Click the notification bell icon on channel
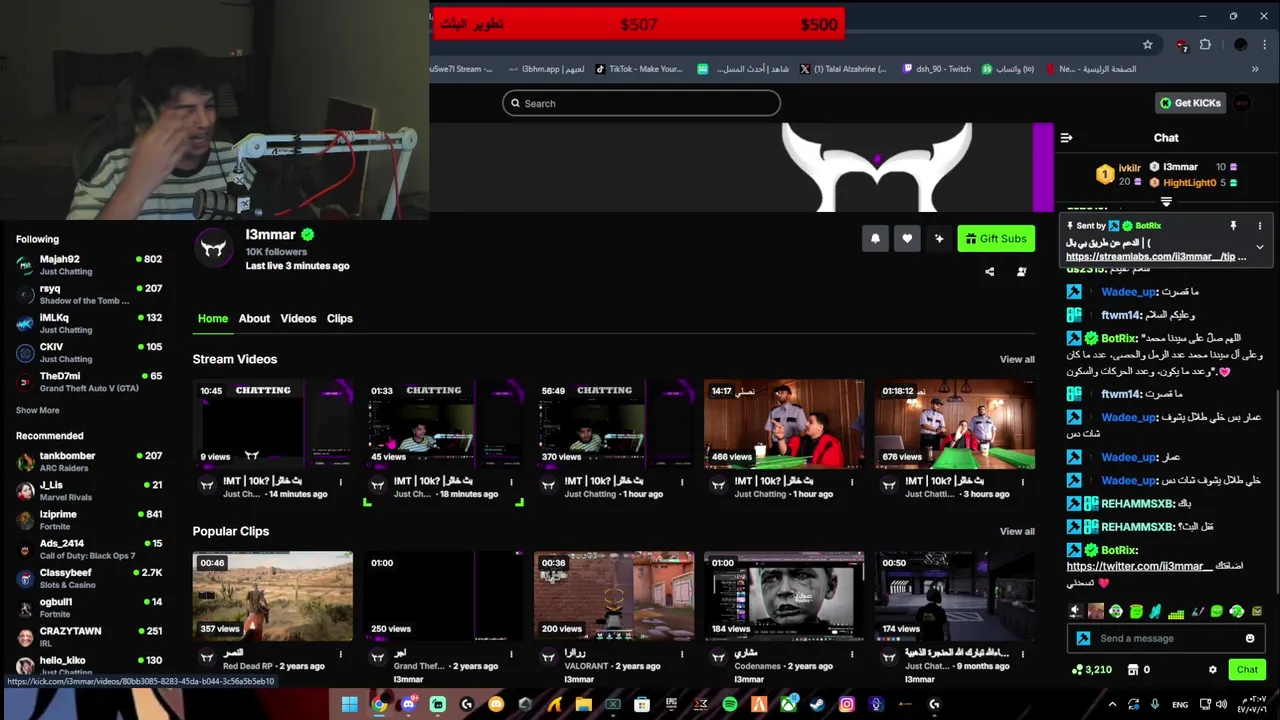Screen dimensions: 1280x720 875,238
